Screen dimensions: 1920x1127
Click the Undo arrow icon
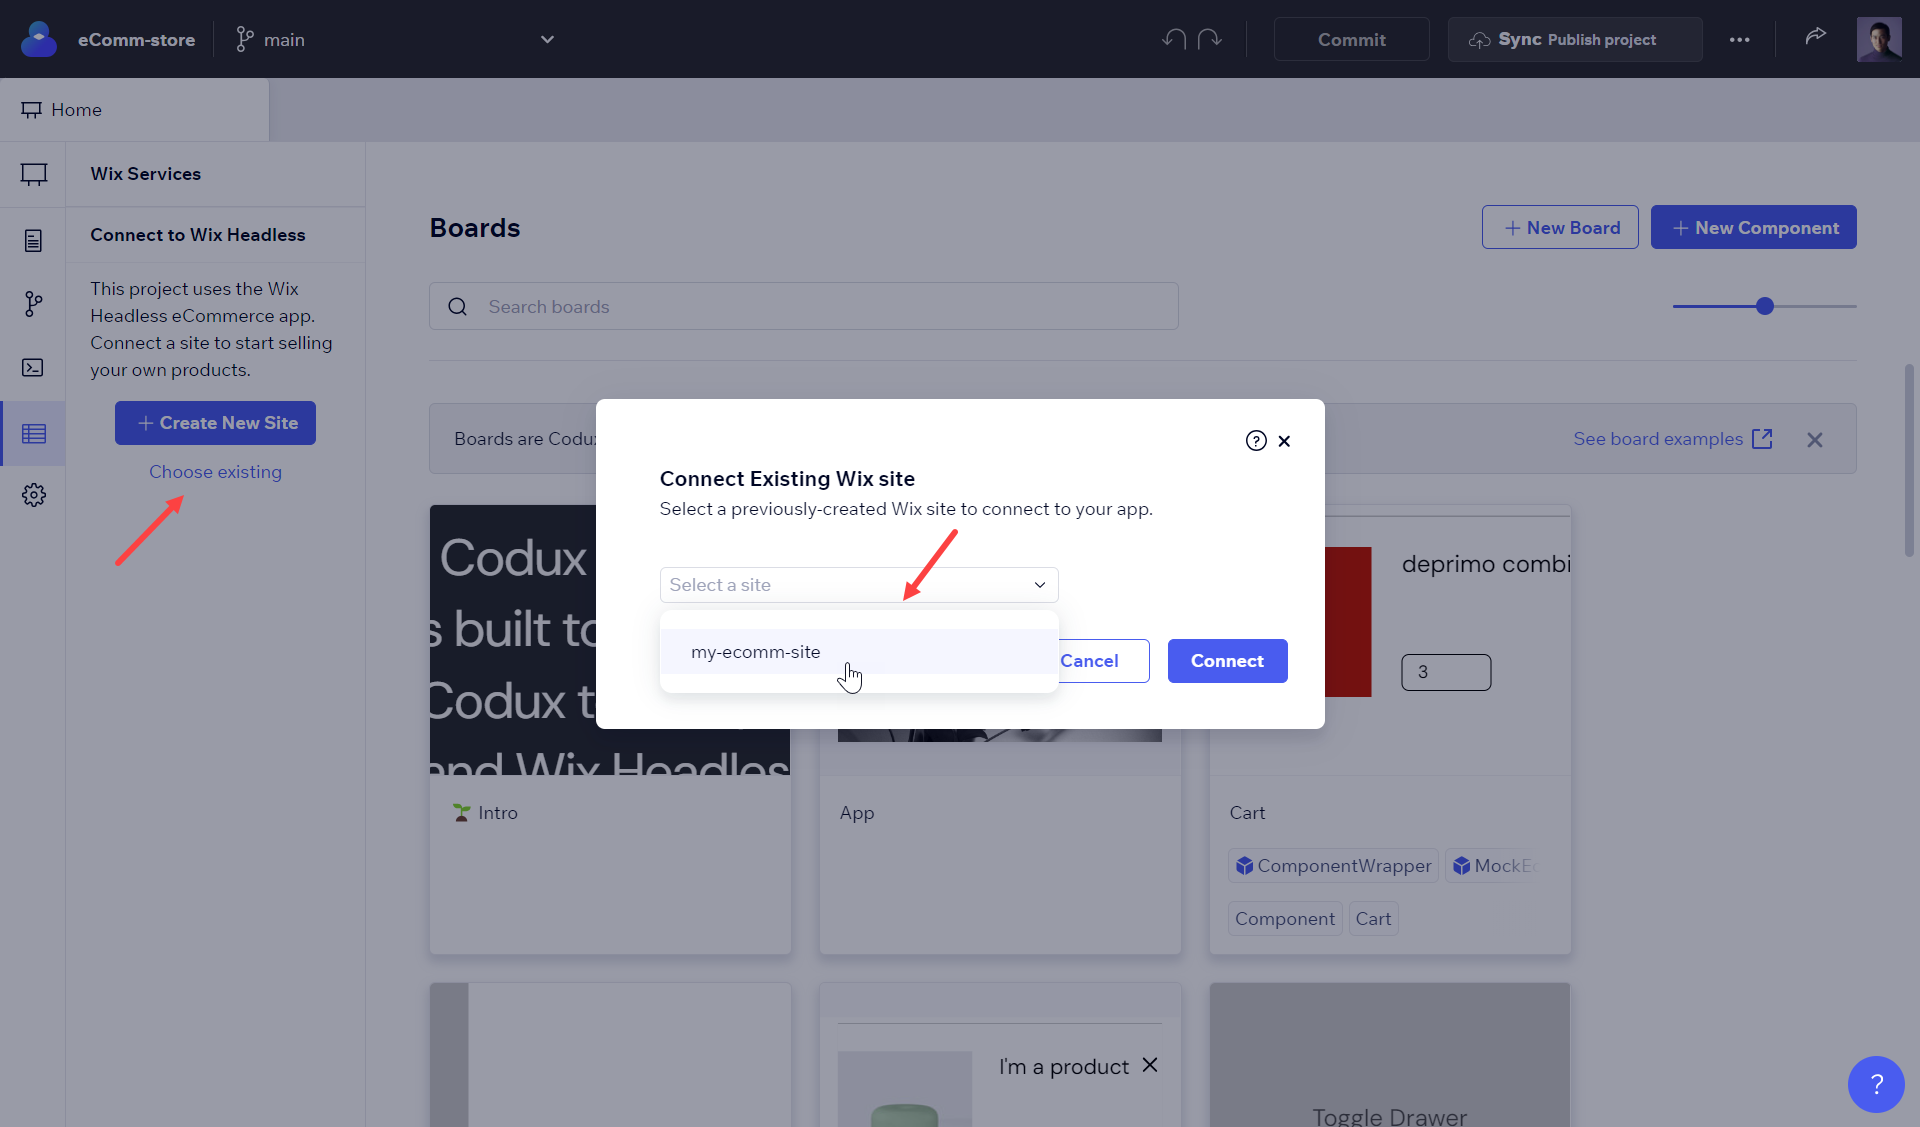[1174, 39]
